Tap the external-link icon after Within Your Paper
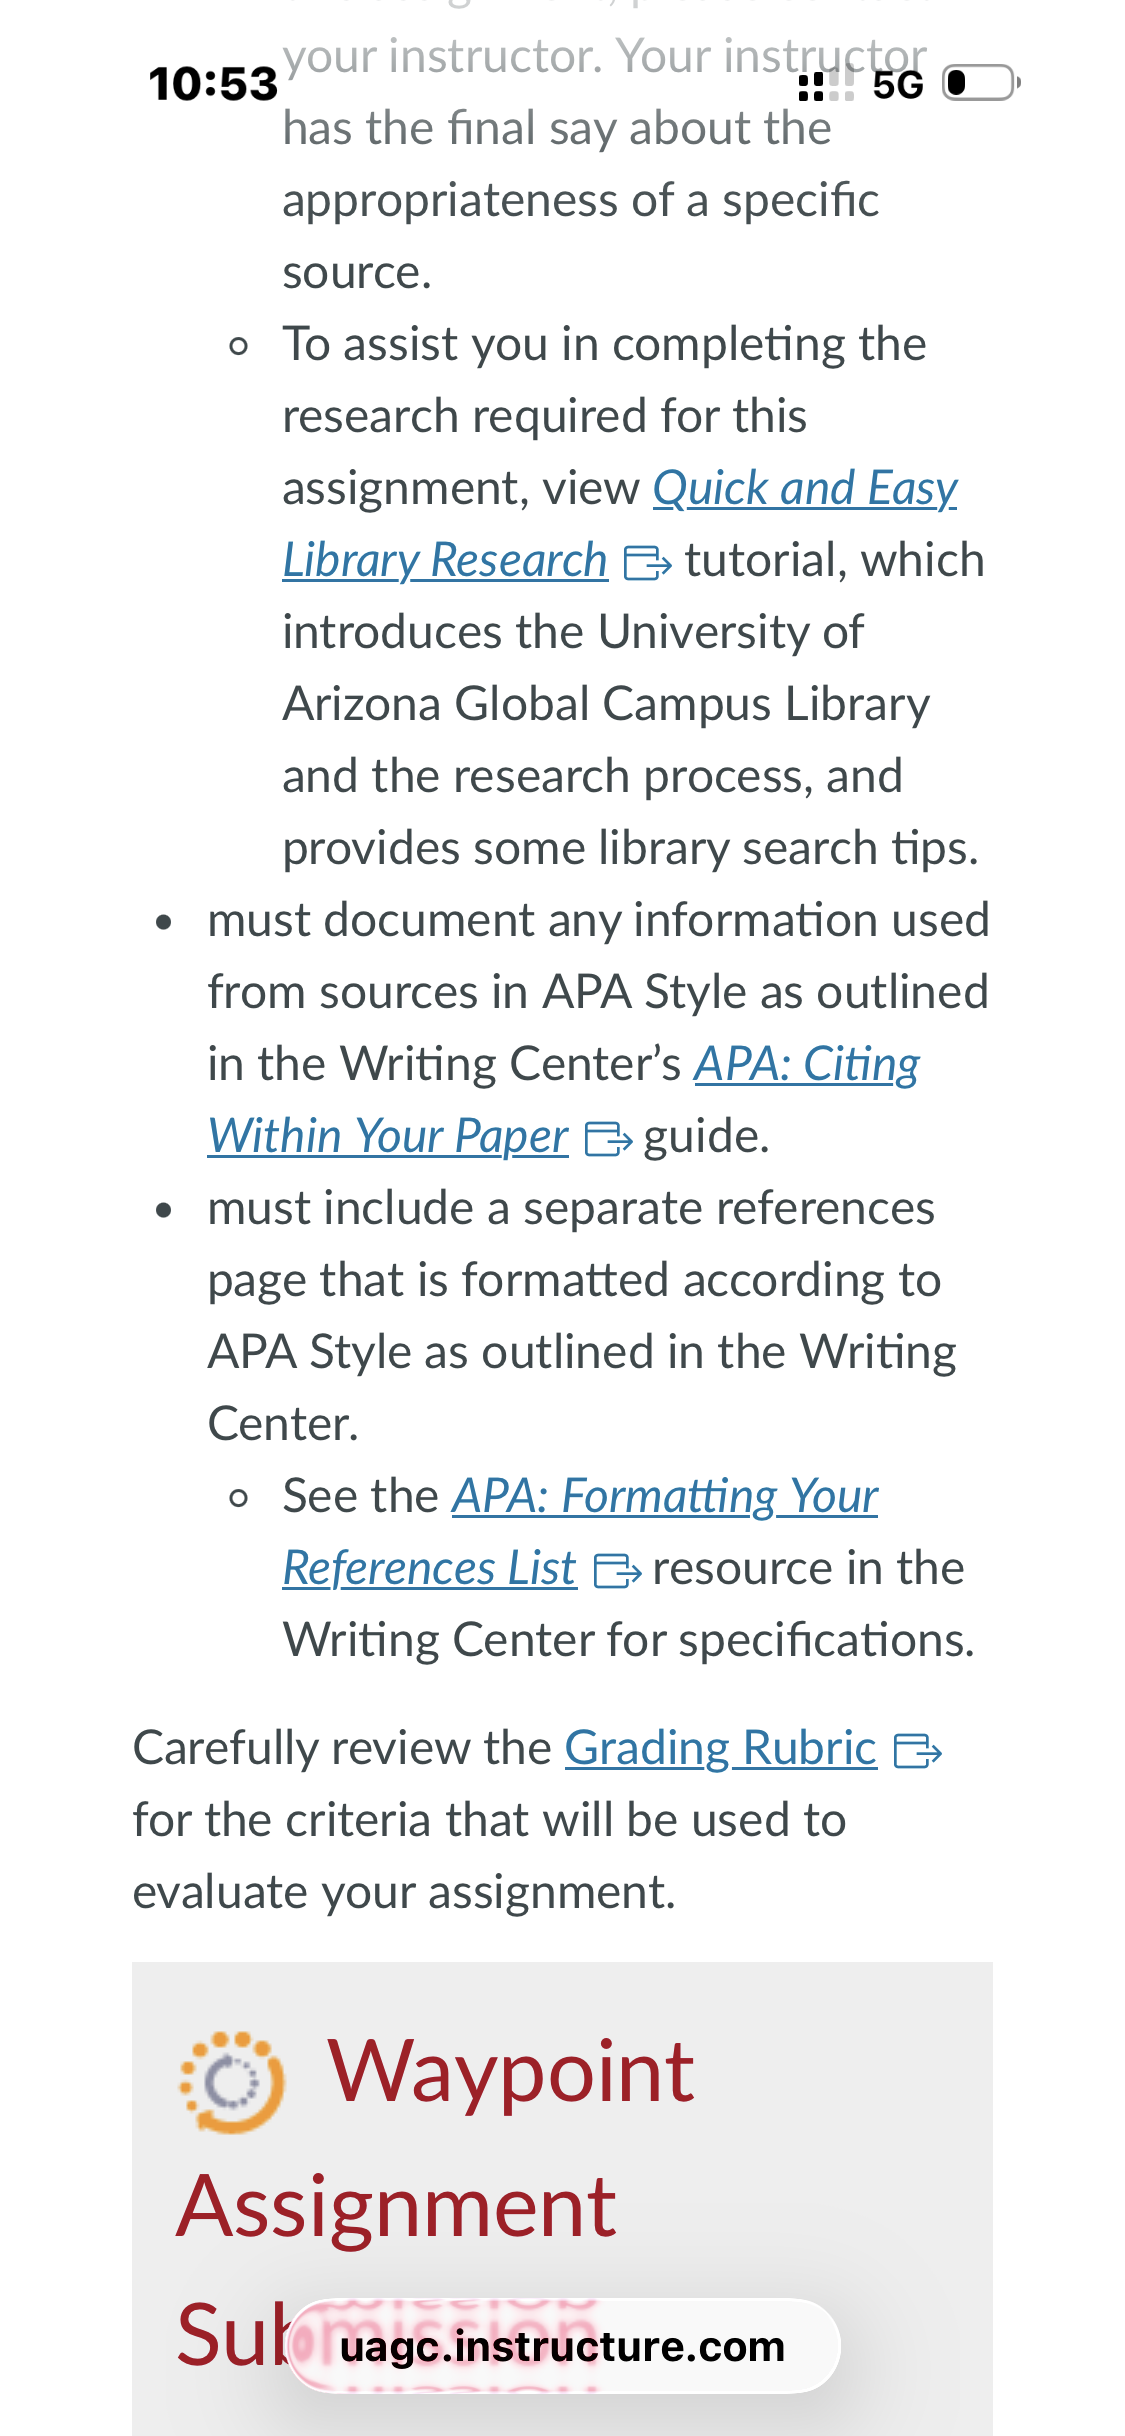 [609, 1139]
